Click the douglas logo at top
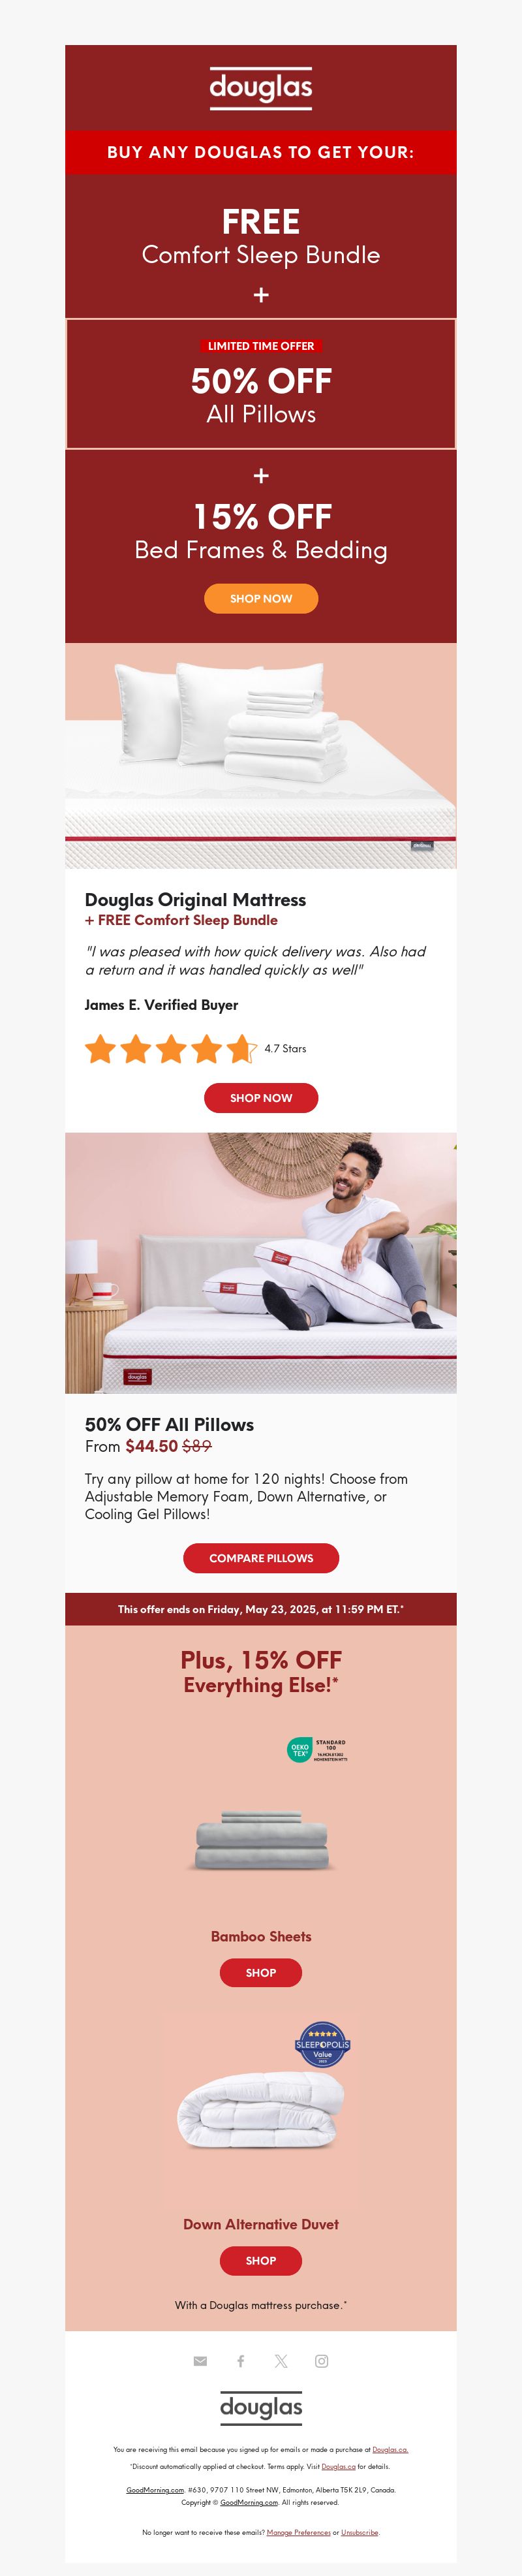 pyautogui.click(x=261, y=88)
